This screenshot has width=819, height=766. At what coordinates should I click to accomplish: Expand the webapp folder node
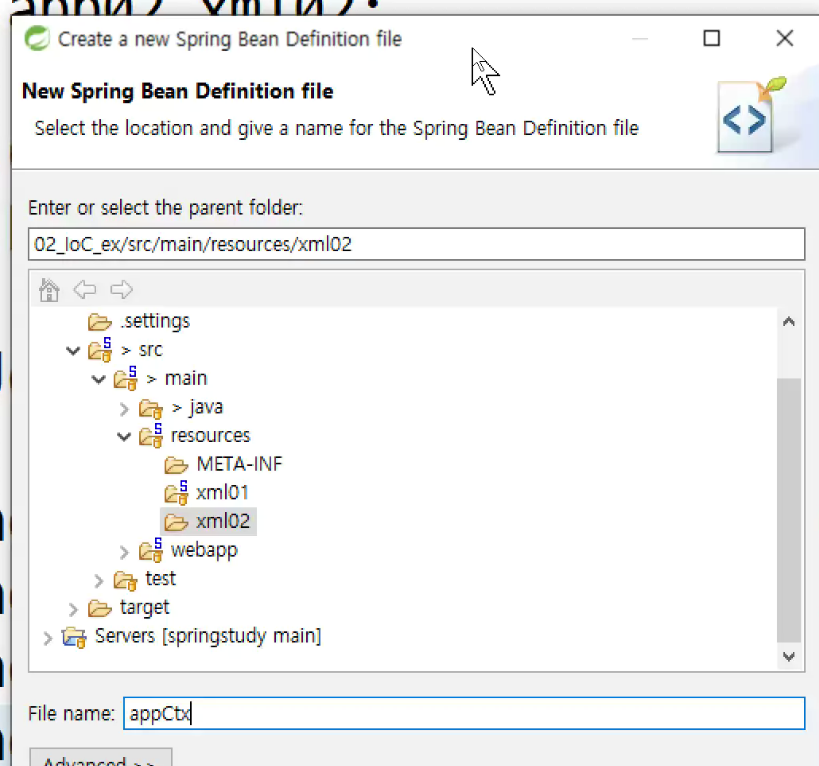click(124, 551)
